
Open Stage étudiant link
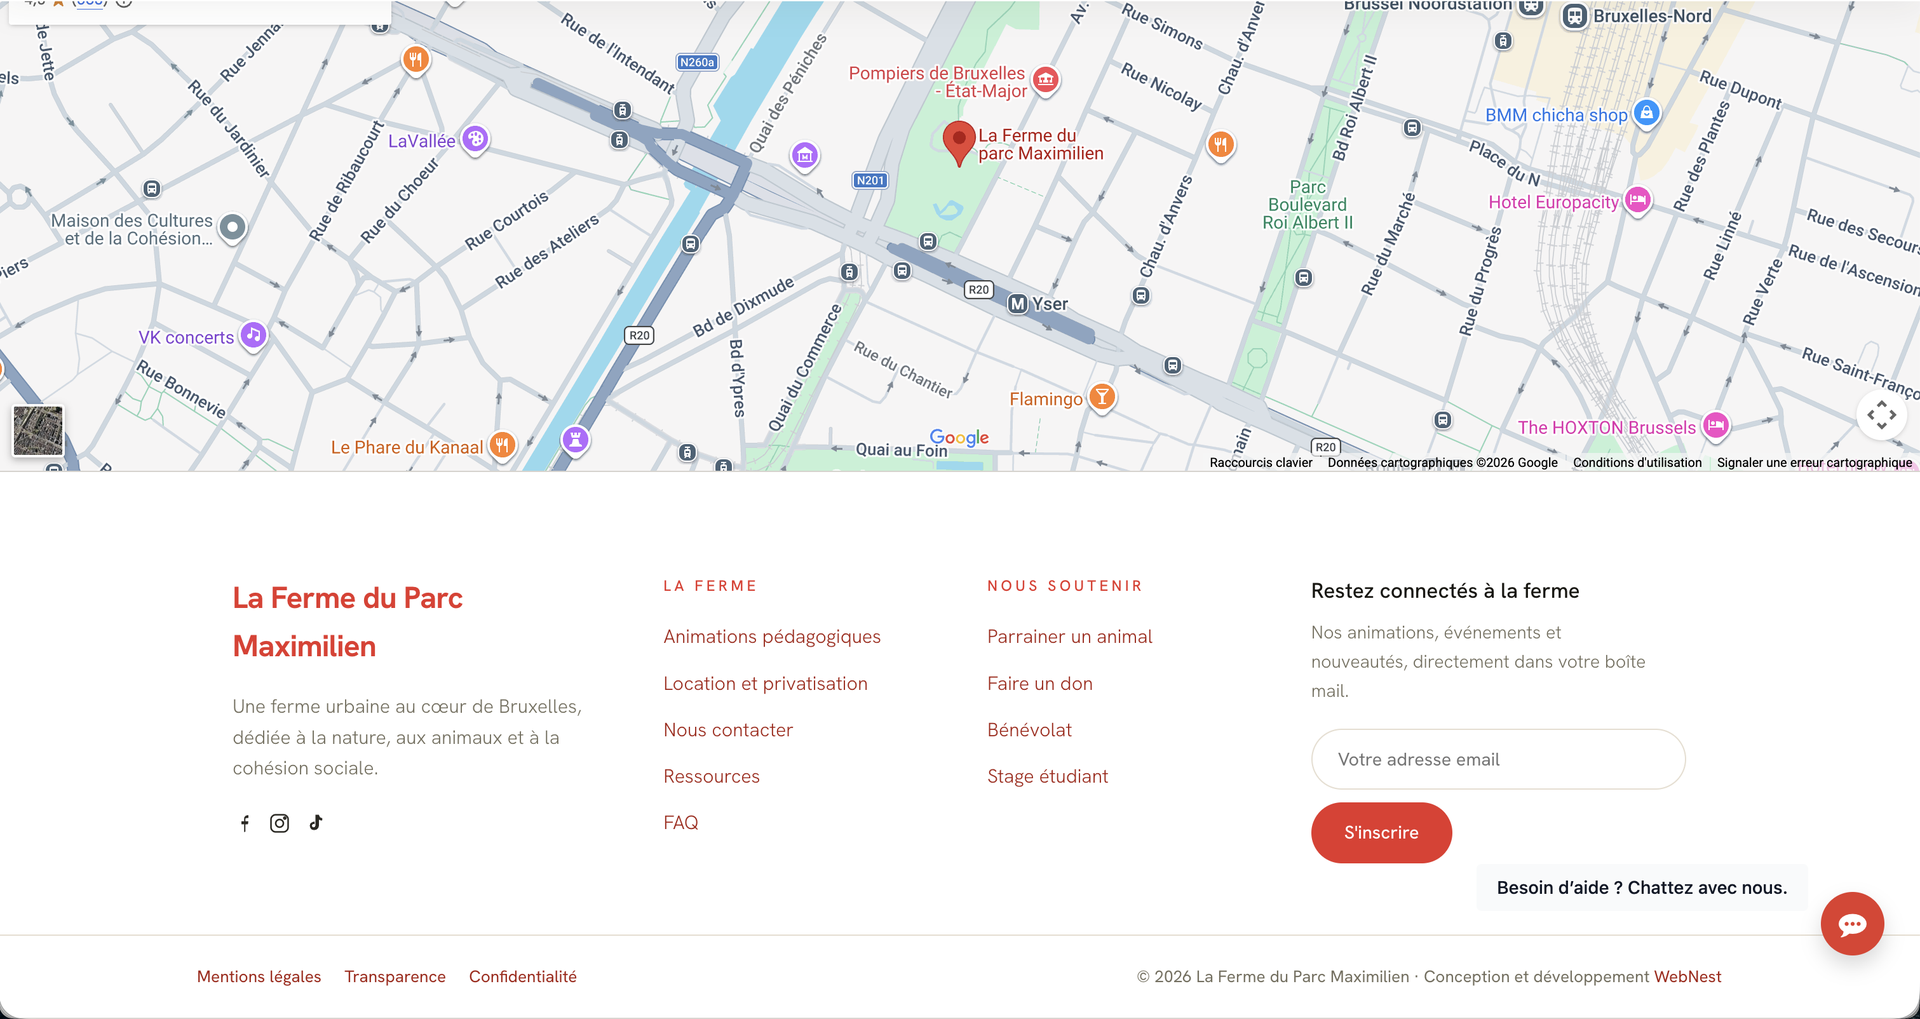pyautogui.click(x=1047, y=777)
